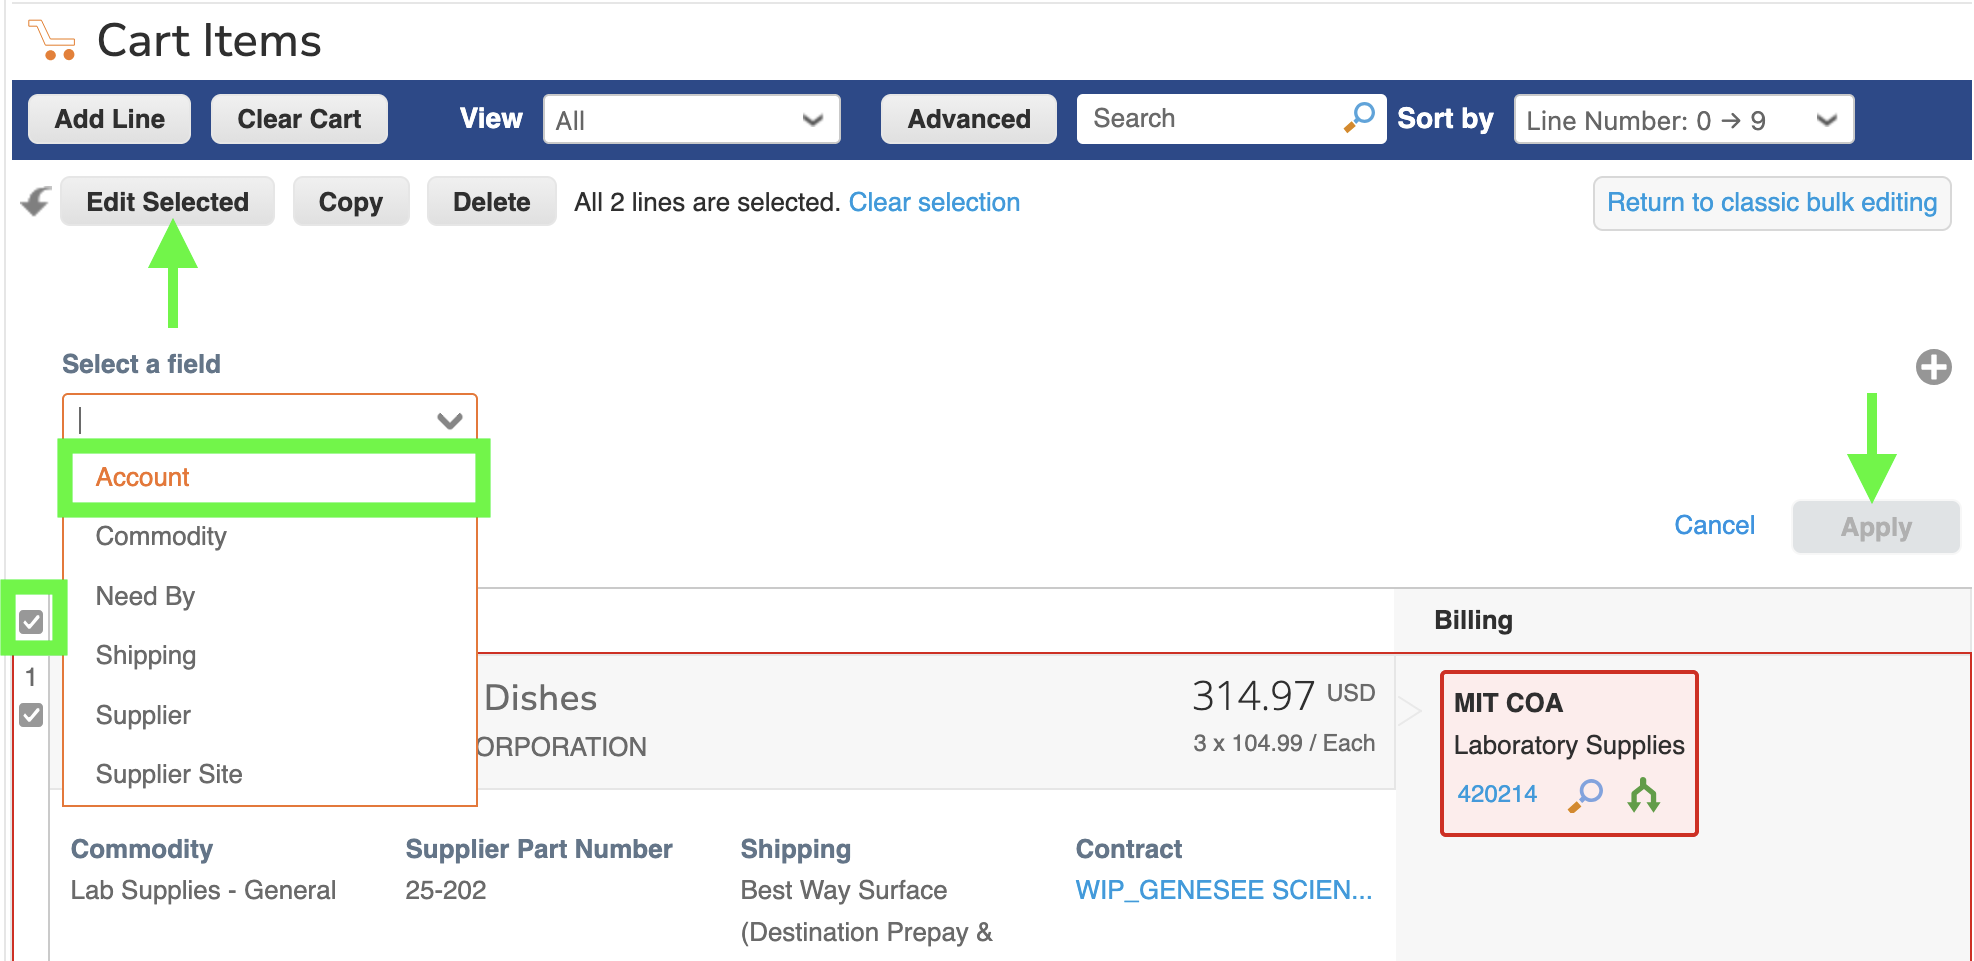The width and height of the screenshot is (1974, 961).
Task: Click the green split account icon
Action: click(1644, 795)
